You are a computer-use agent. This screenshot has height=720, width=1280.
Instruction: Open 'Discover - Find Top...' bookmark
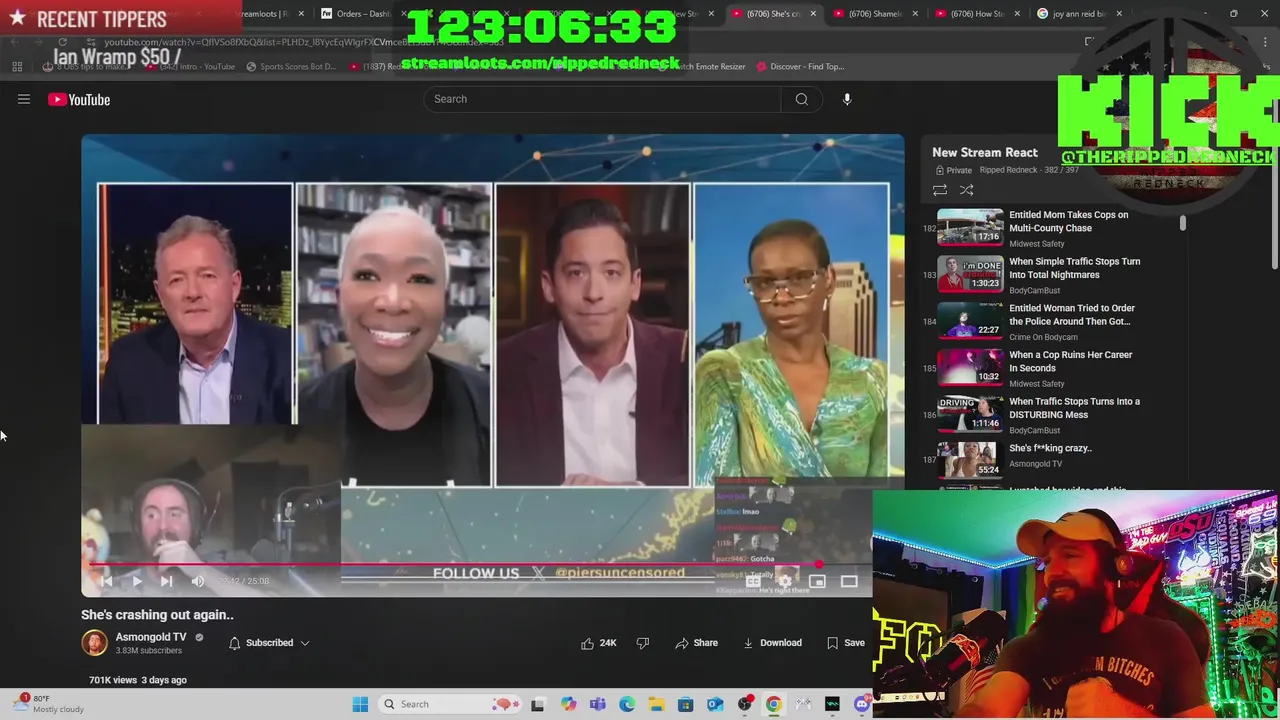tap(801, 67)
